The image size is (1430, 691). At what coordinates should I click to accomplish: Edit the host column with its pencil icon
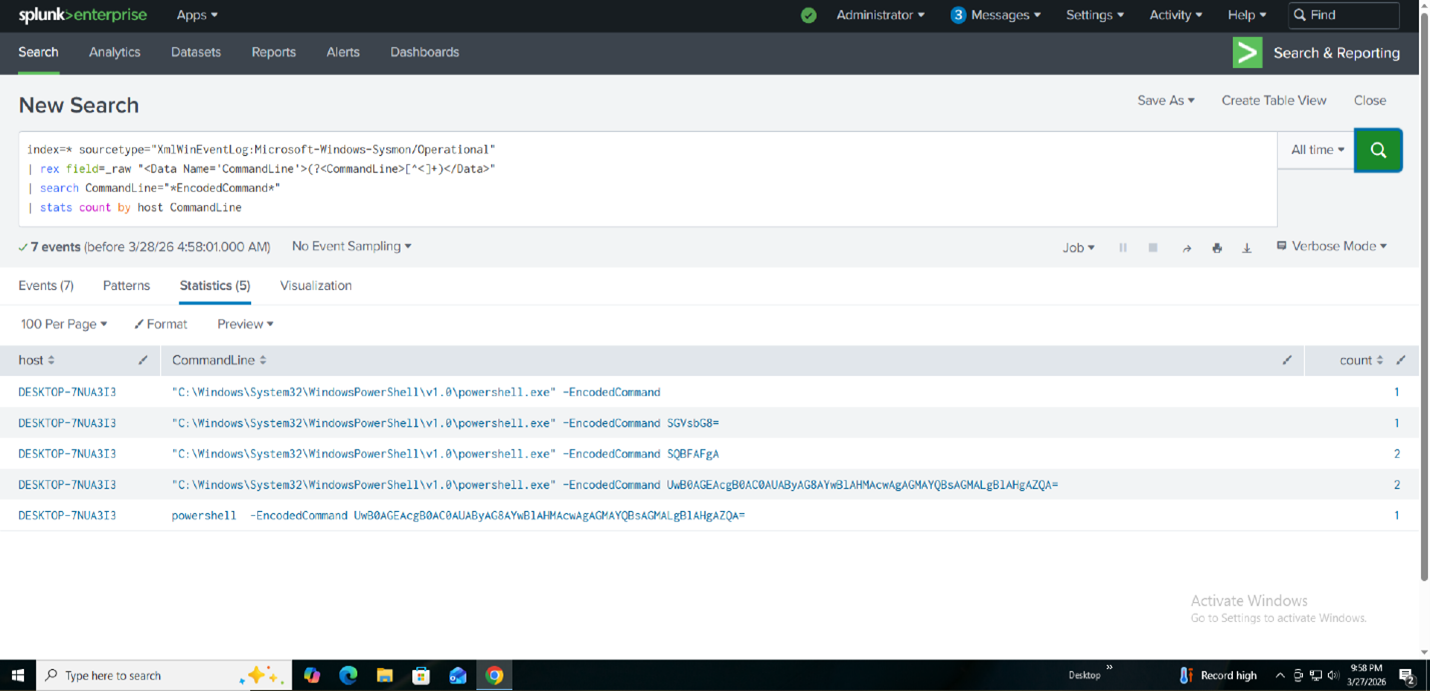coord(143,360)
